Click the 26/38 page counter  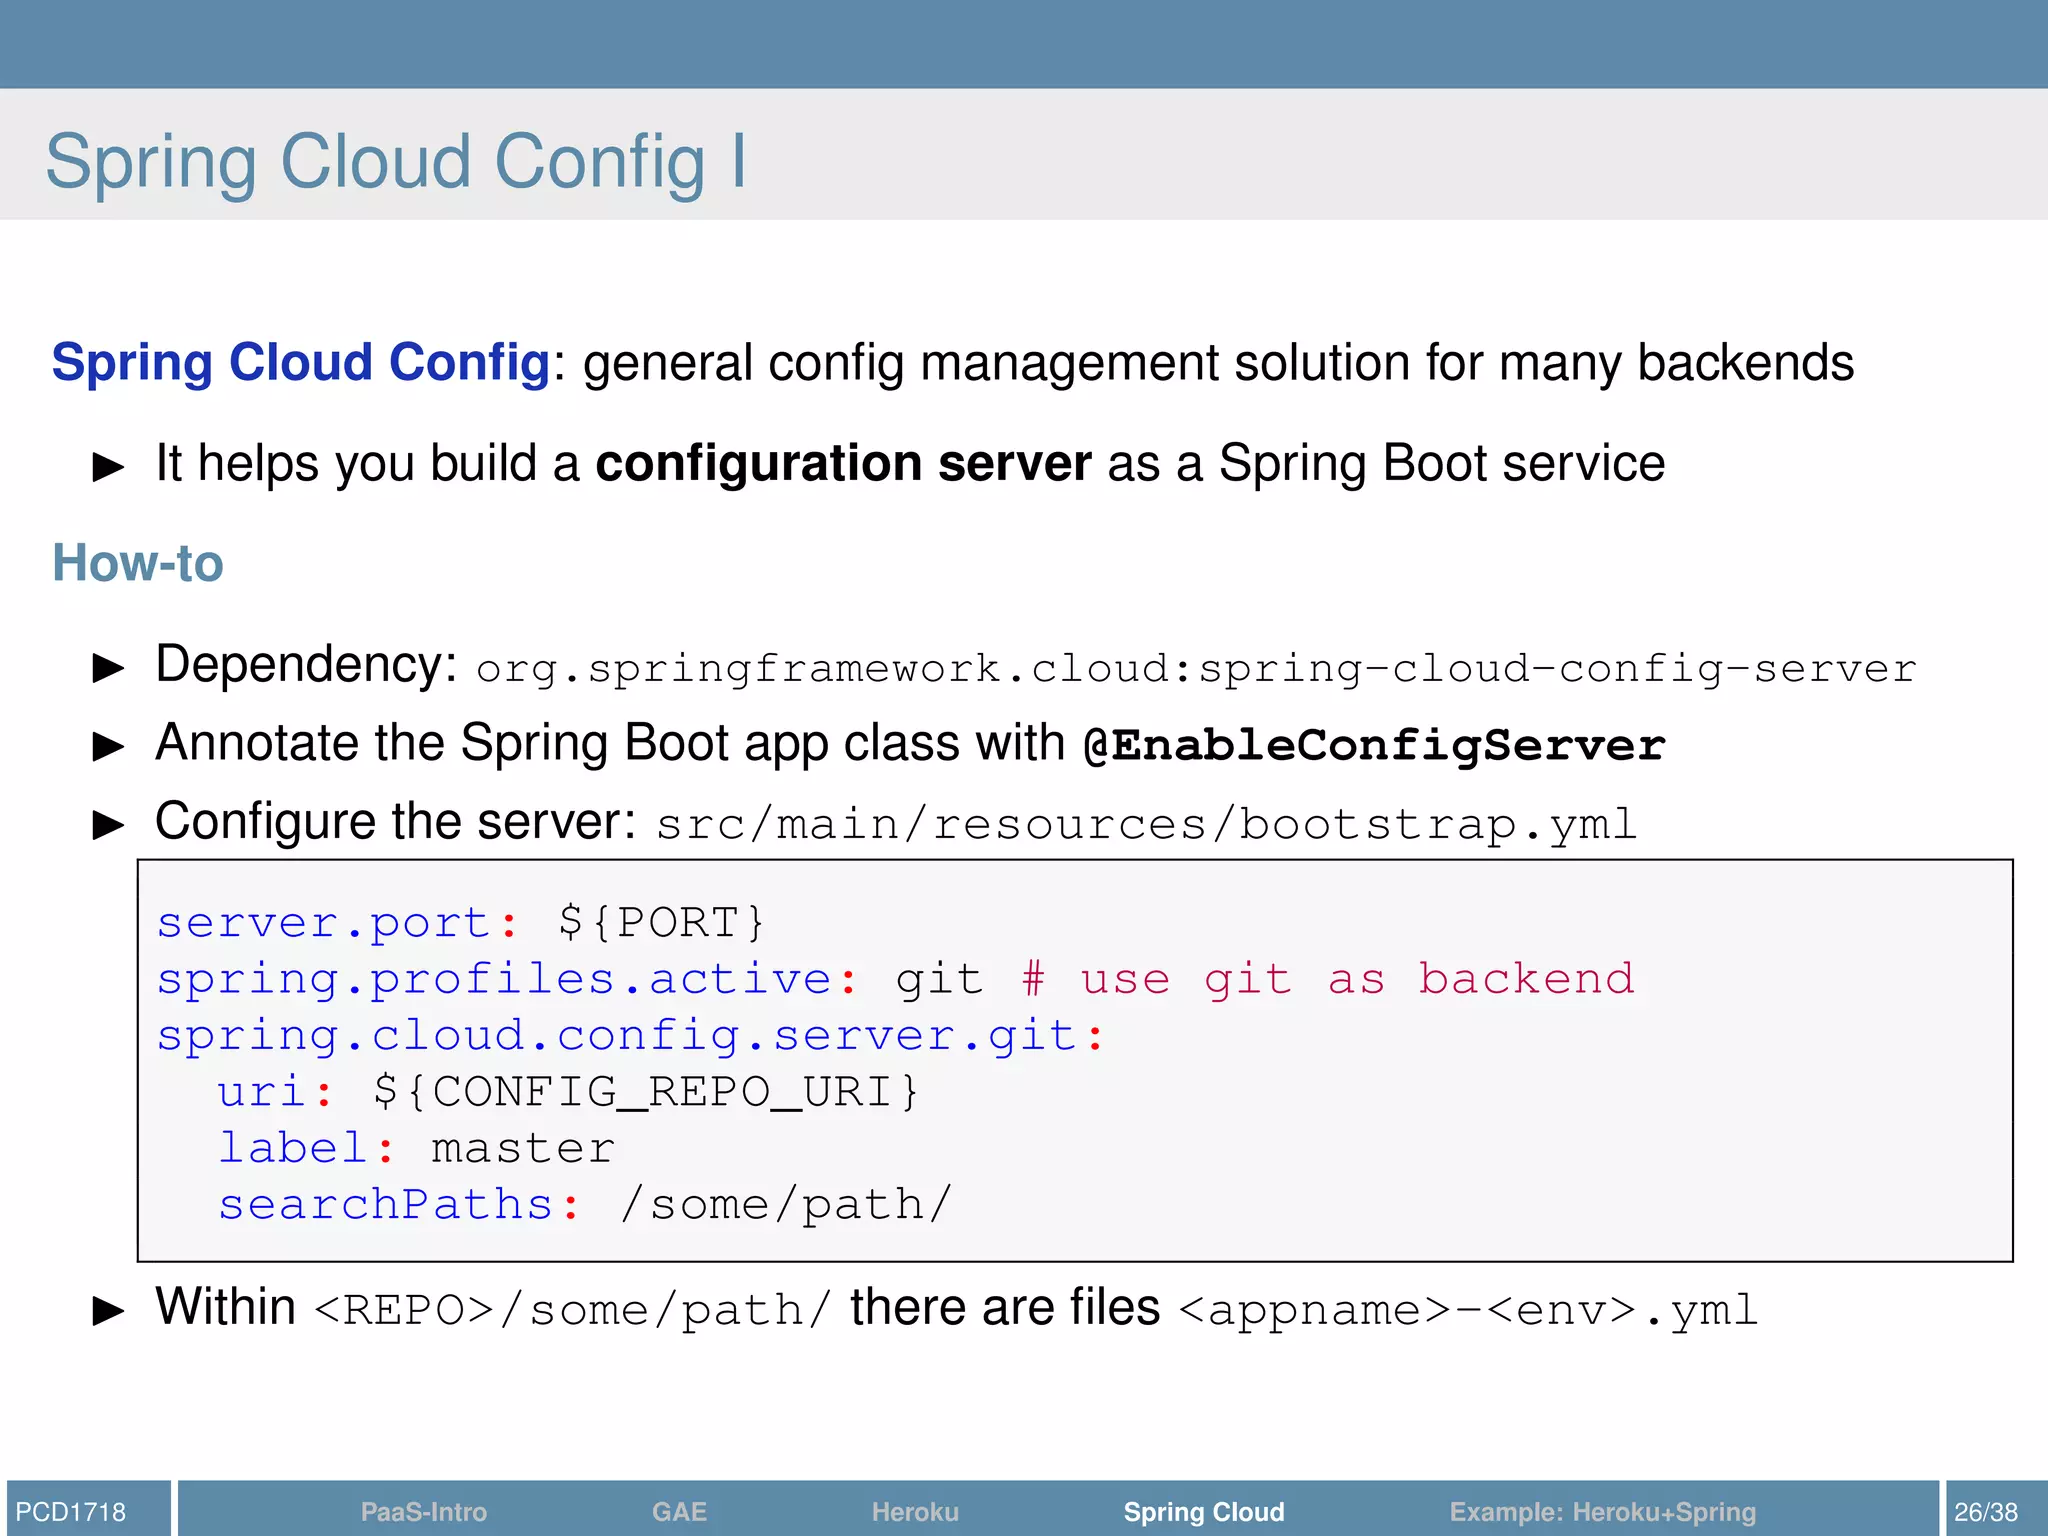[1986, 1511]
